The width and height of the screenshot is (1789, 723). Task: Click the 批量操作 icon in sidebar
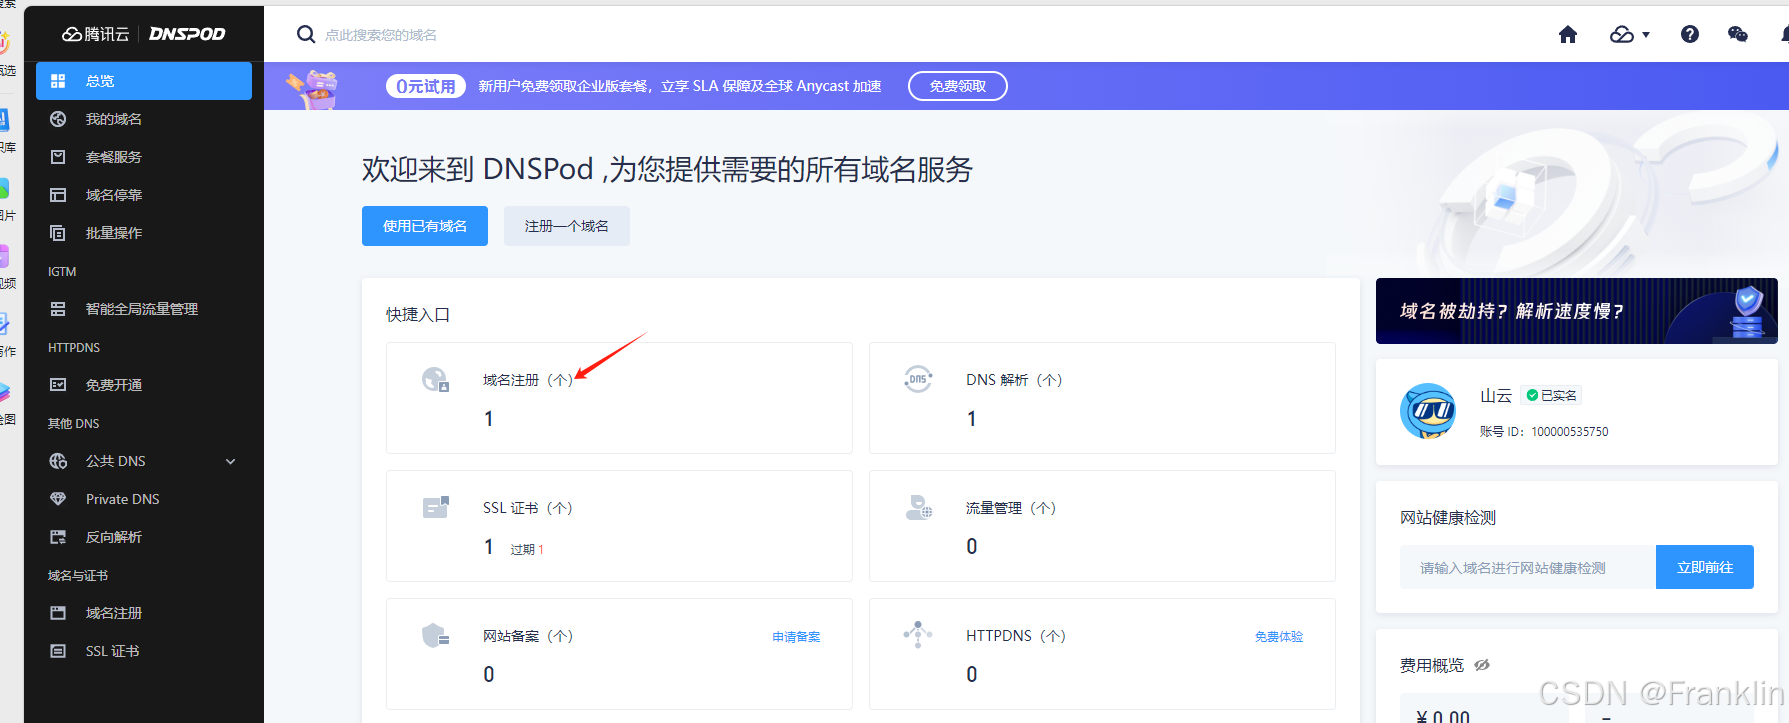[x=58, y=233]
